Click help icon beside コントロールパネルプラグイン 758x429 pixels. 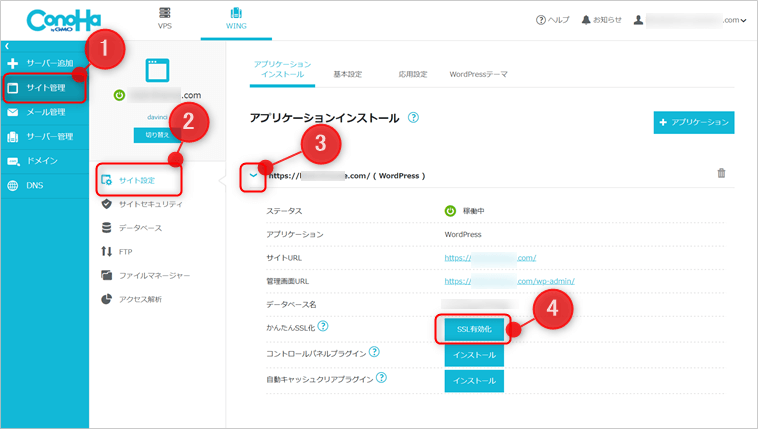point(374,353)
